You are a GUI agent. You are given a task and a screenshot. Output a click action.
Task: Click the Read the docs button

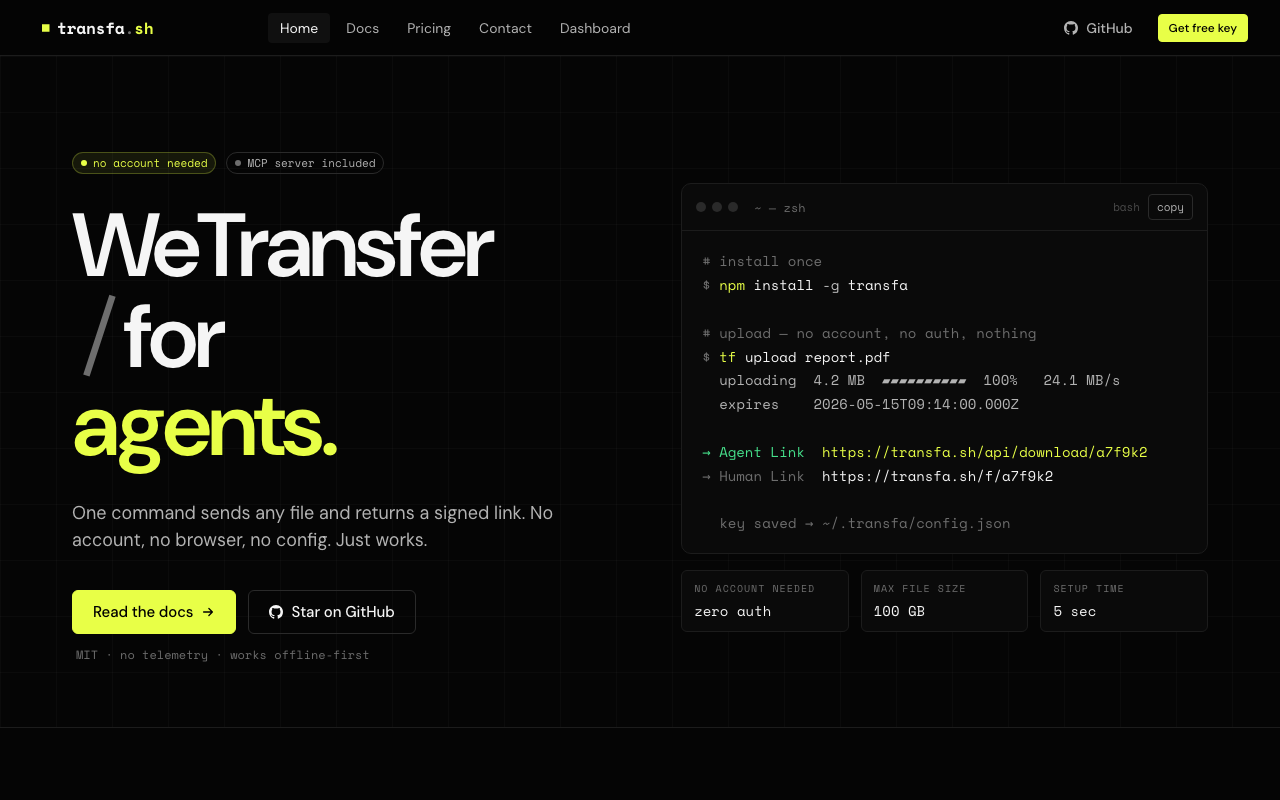(x=154, y=612)
